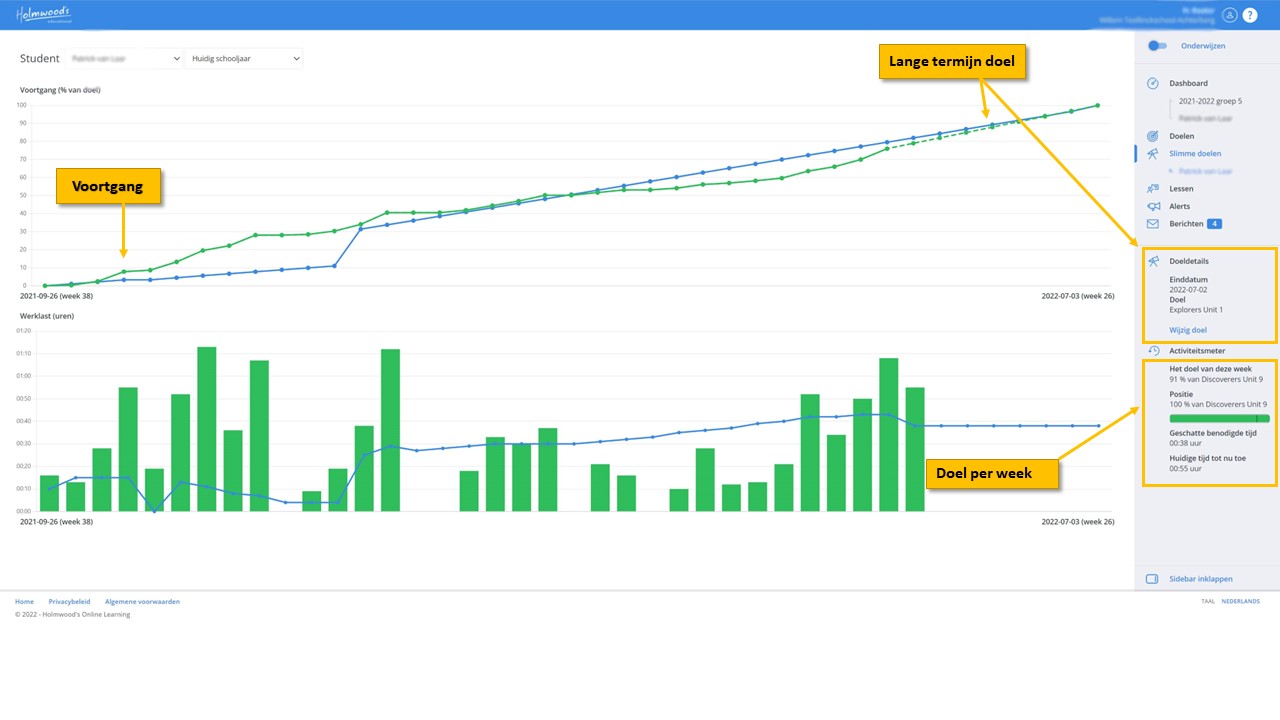The height and width of the screenshot is (720, 1280).
Task: Click the help question mark icon
Action: click(1250, 15)
